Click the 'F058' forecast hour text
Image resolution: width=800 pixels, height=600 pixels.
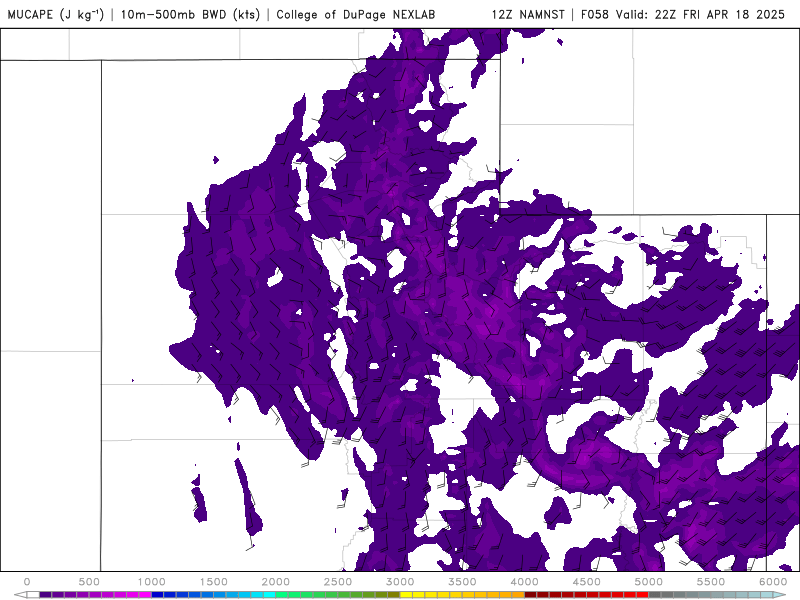(x=595, y=14)
